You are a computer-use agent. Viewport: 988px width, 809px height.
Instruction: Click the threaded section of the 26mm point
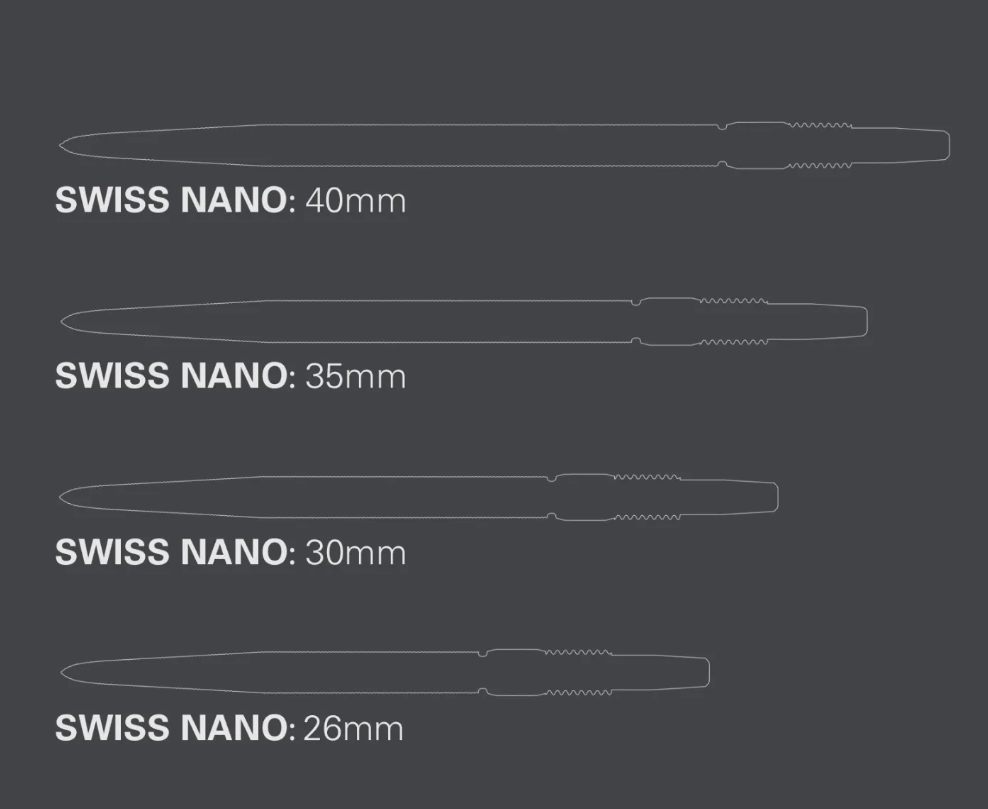pyautogui.click(x=578, y=672)
